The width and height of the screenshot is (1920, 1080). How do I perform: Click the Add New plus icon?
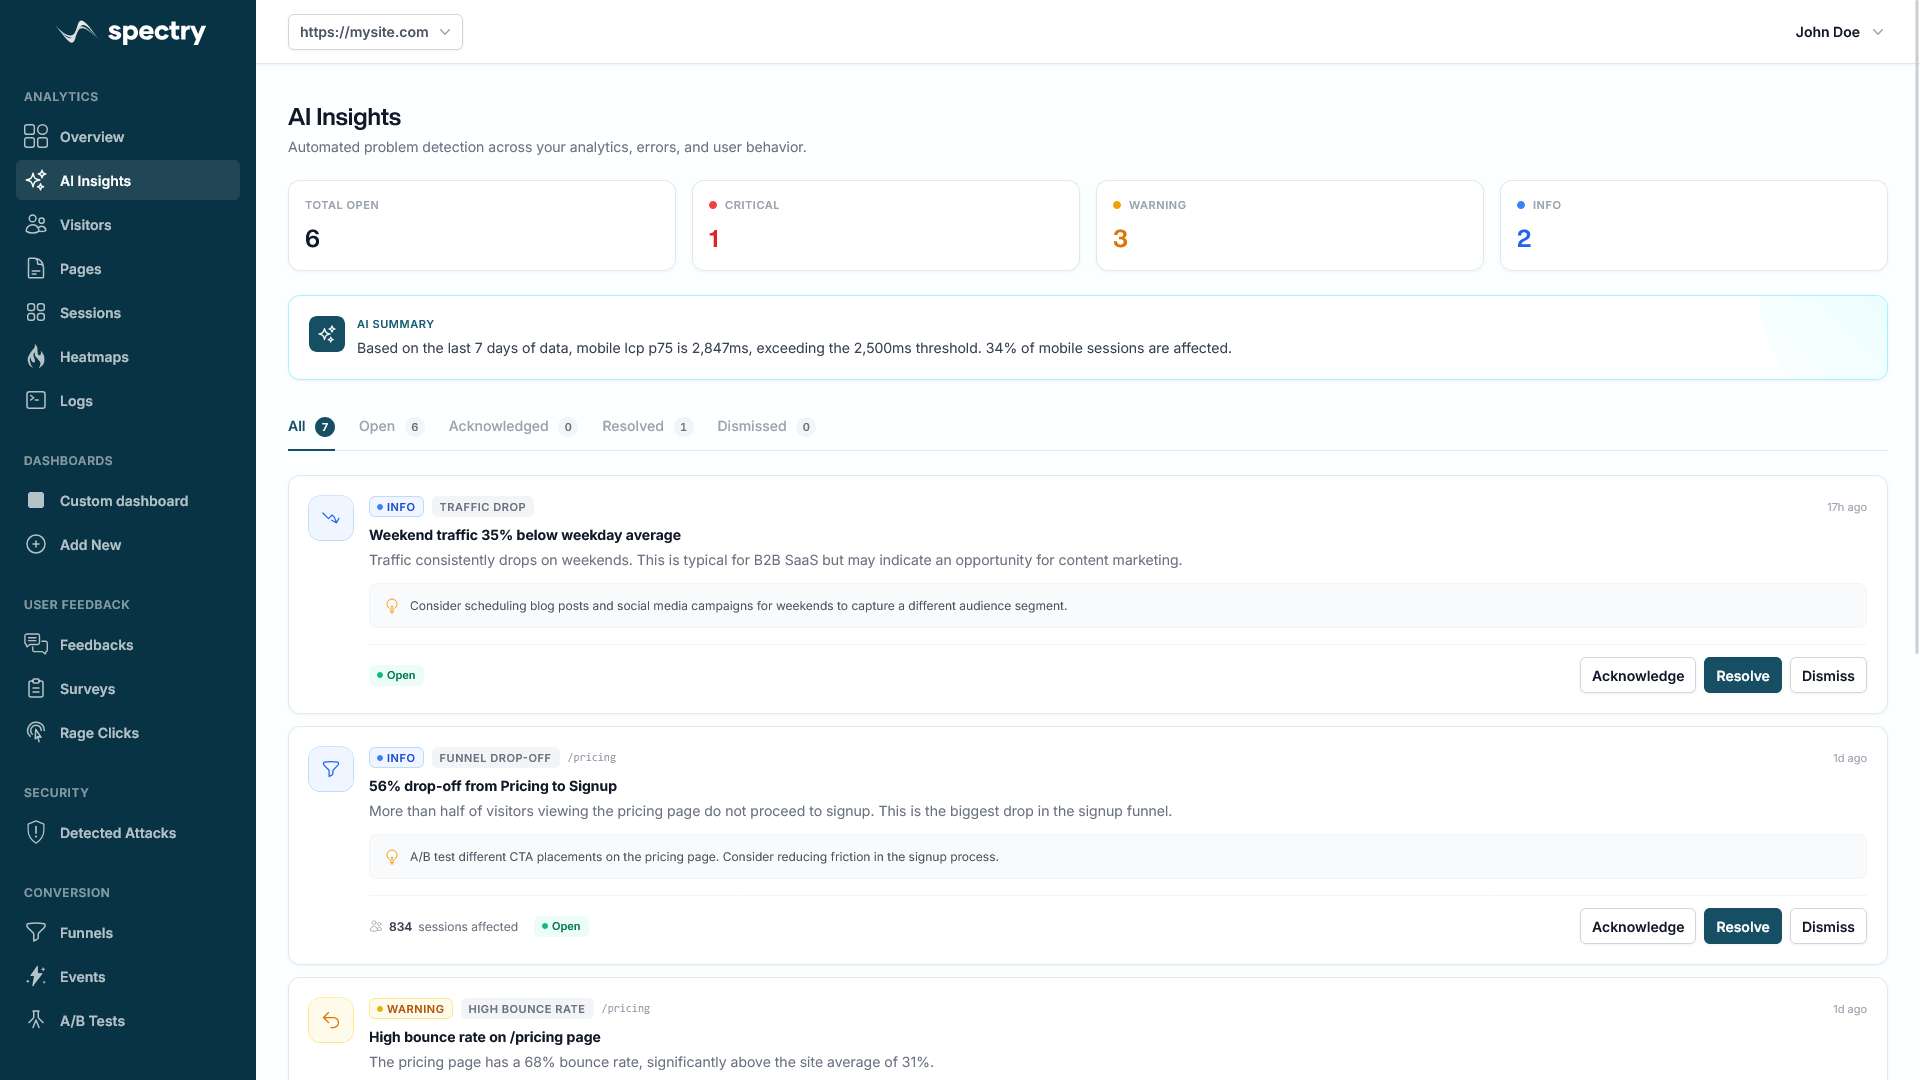tap(36, 545)
